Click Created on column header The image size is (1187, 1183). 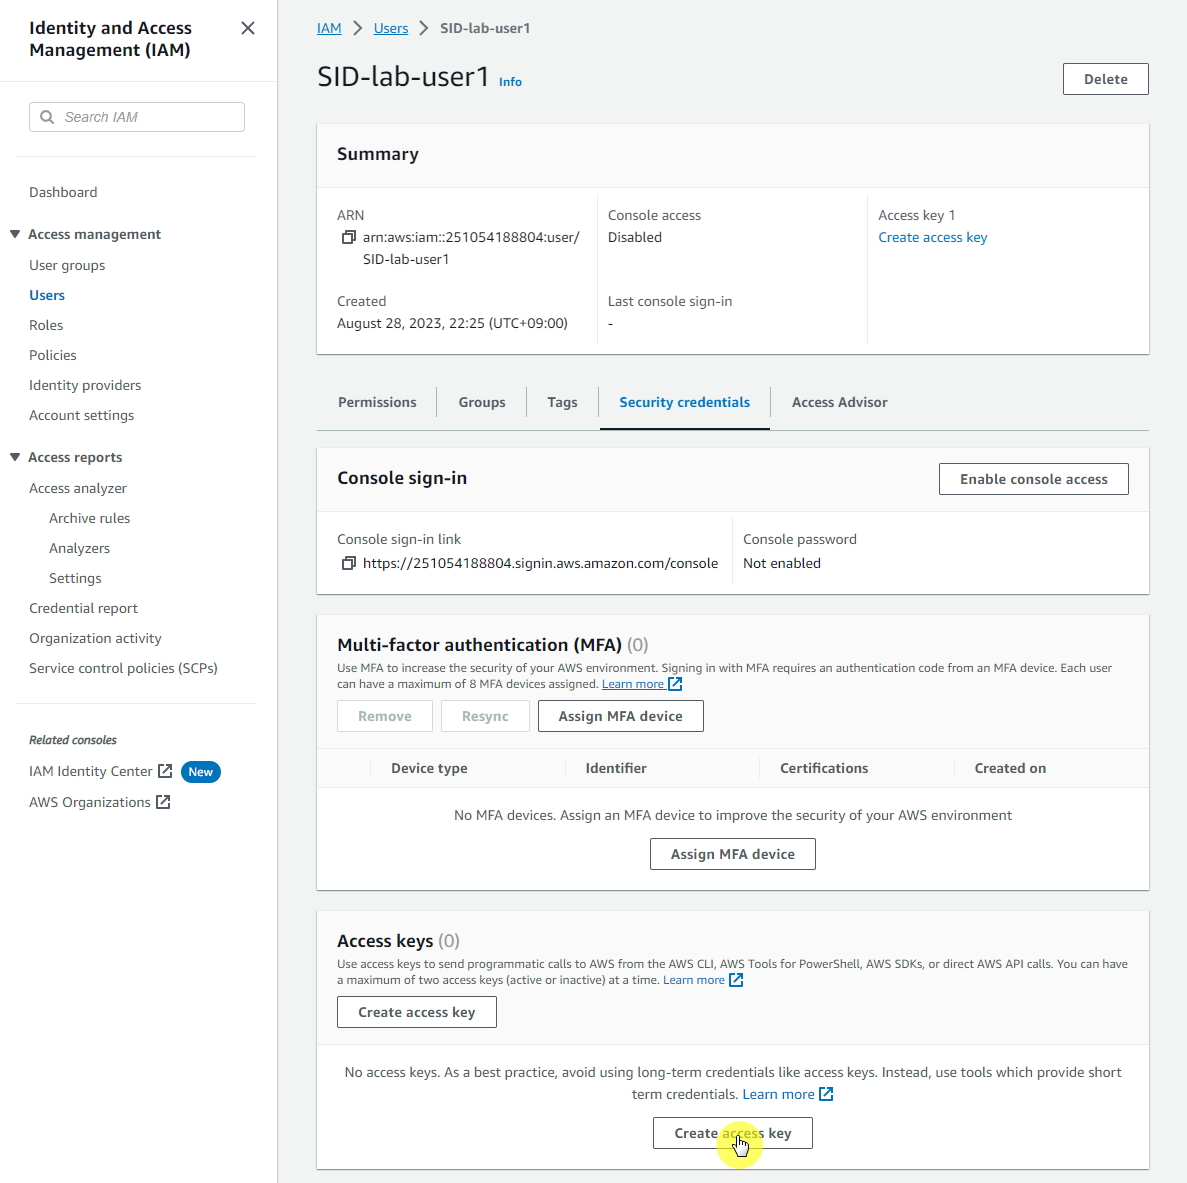(x=1010, y=768)
